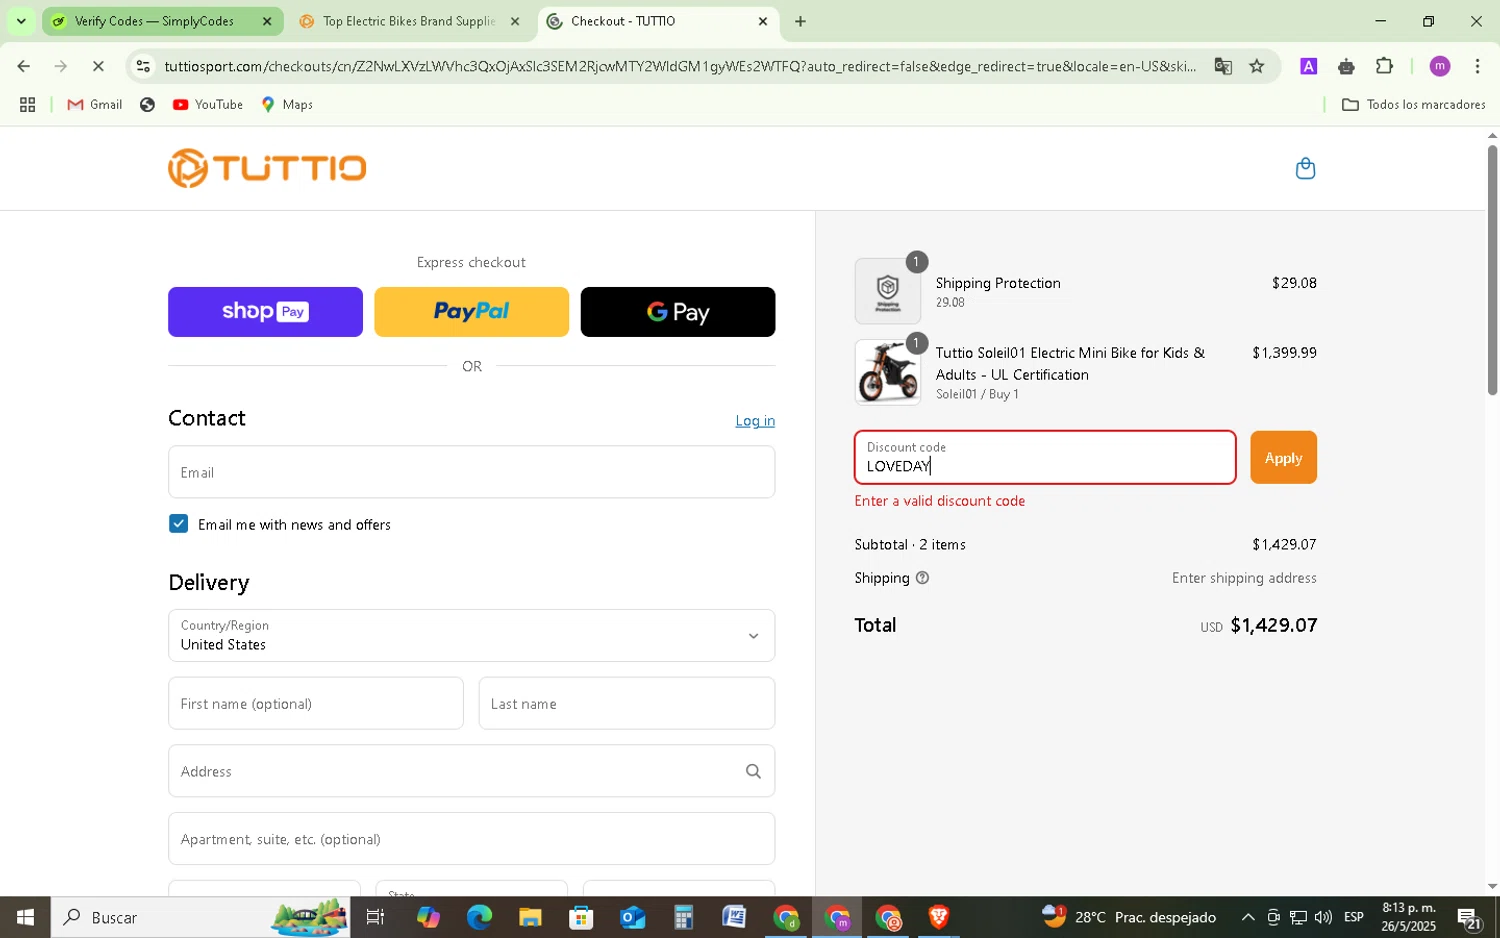The height and width of the screenshot is (938, 1500).
Task: Focus the Last name field
Action: tap(627, 703)
